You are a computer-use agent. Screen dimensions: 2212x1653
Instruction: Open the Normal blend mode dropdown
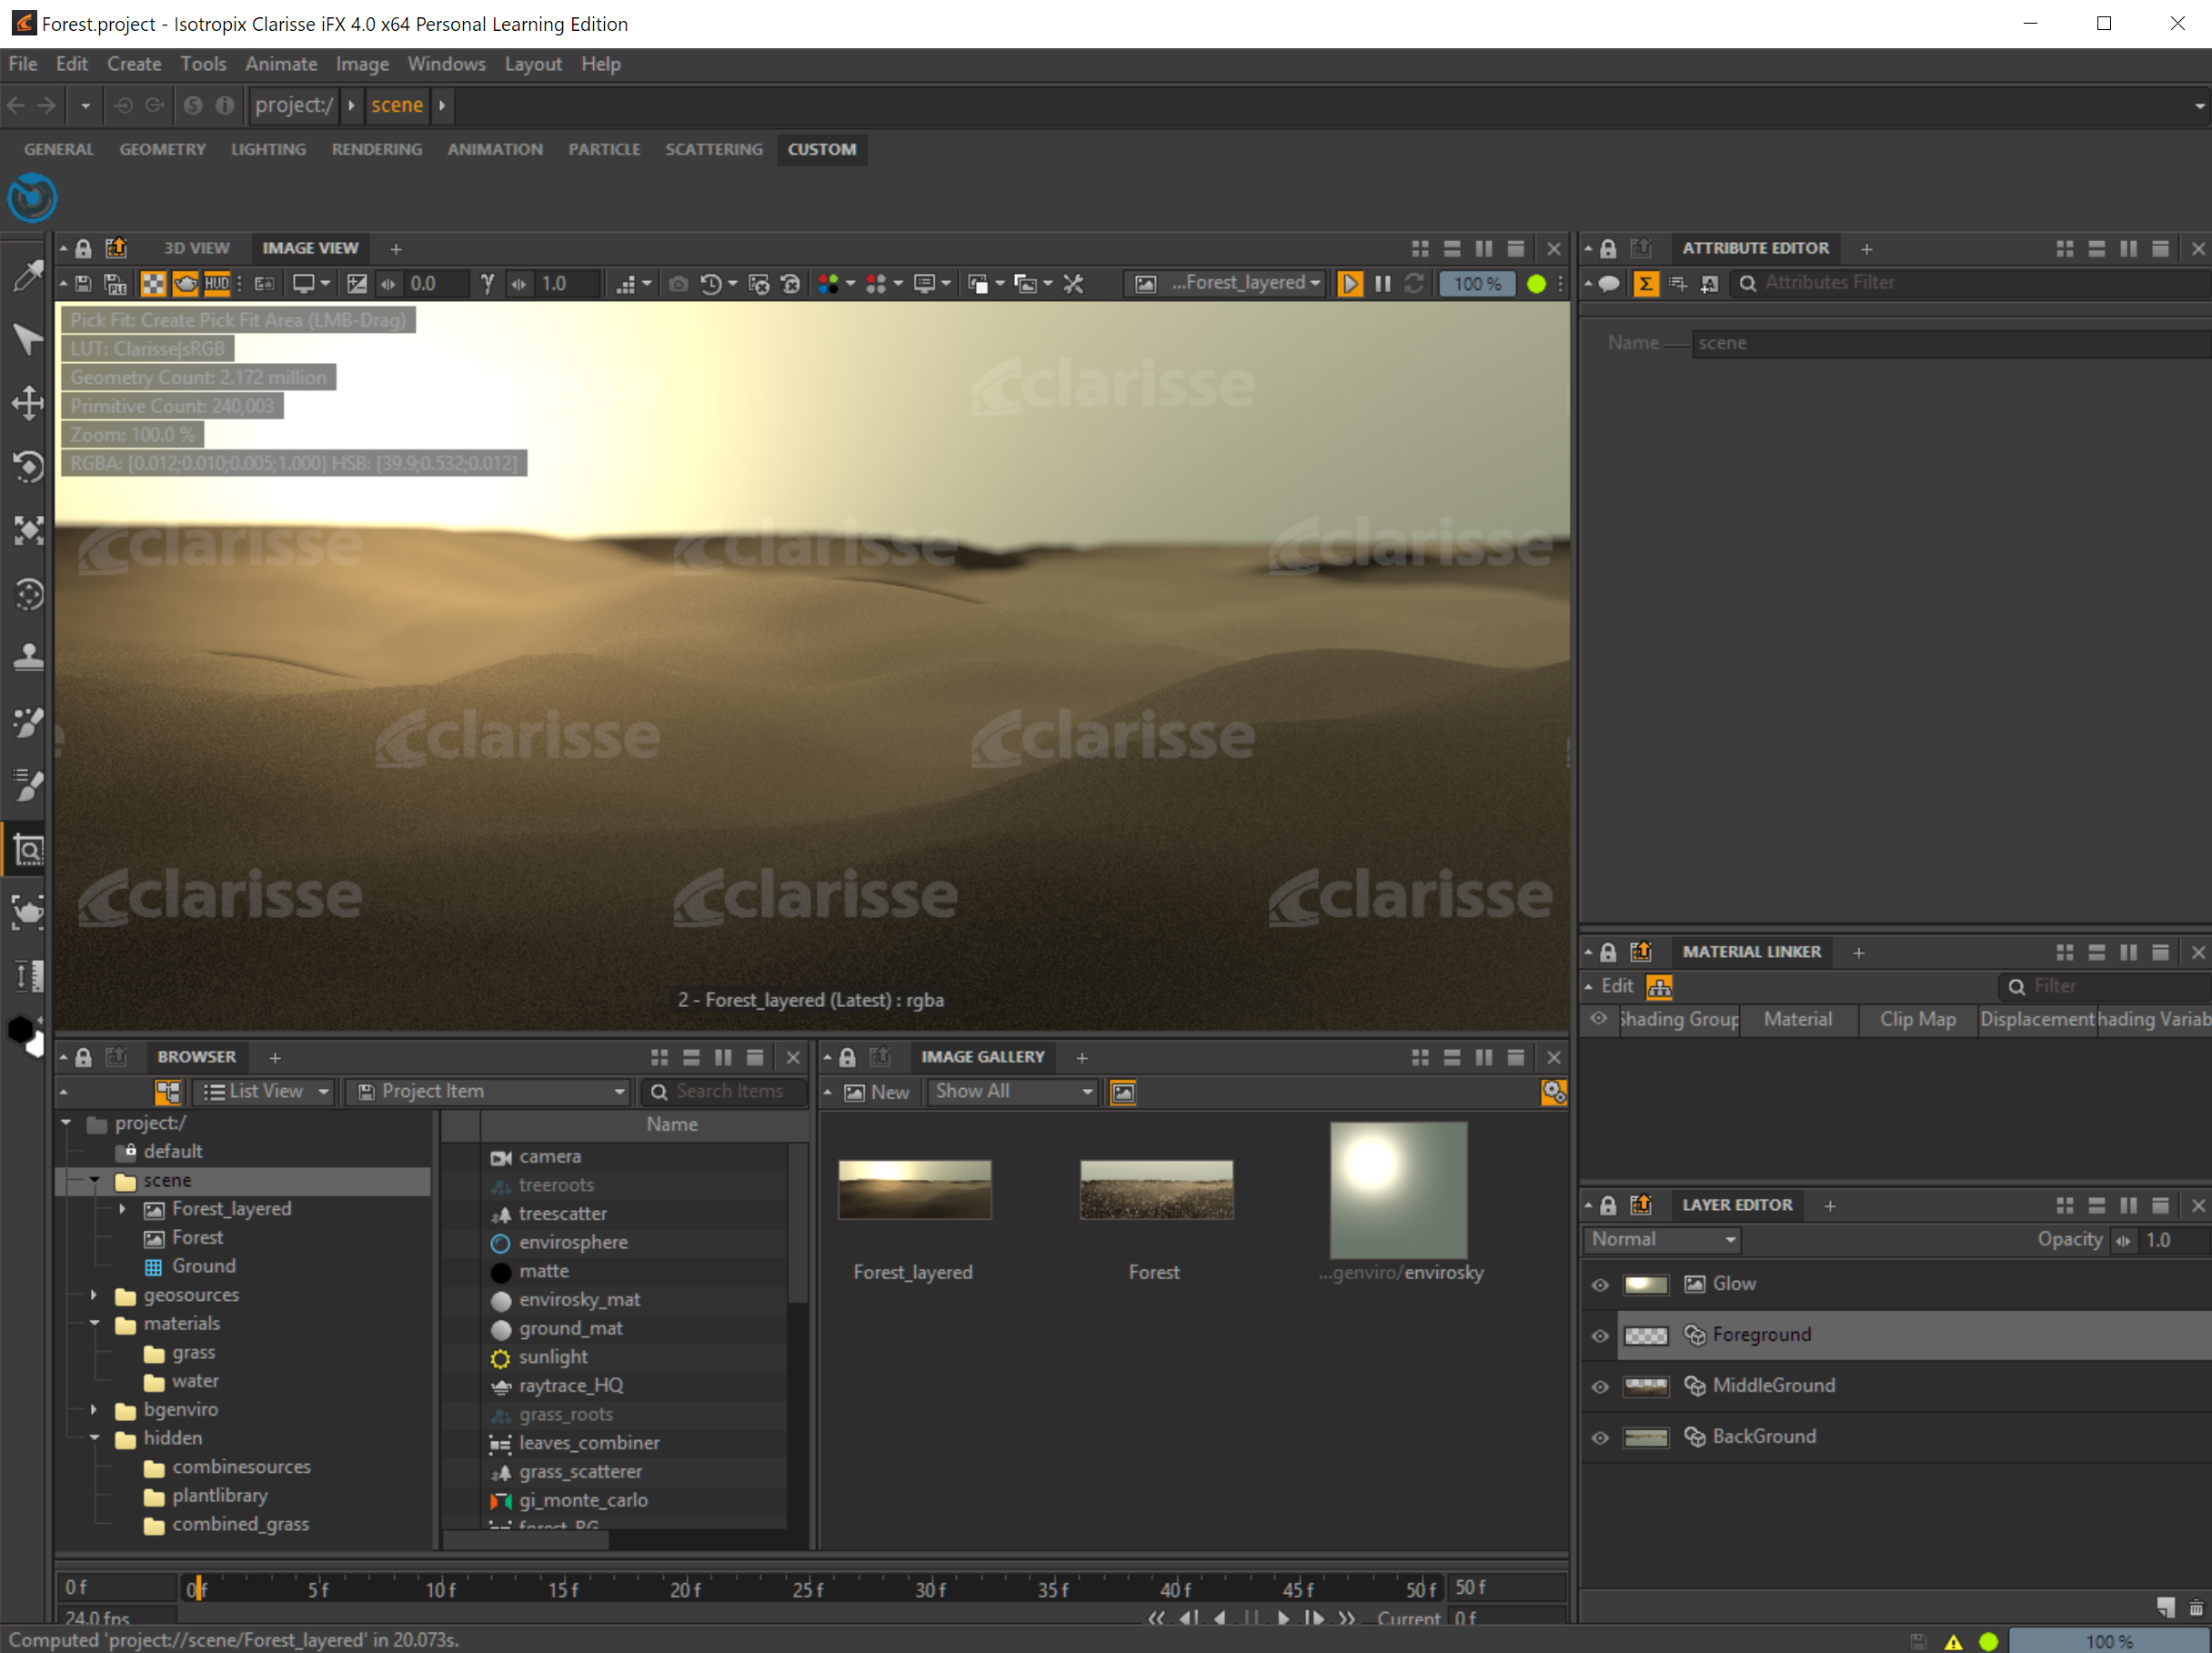[1662, 1240]
